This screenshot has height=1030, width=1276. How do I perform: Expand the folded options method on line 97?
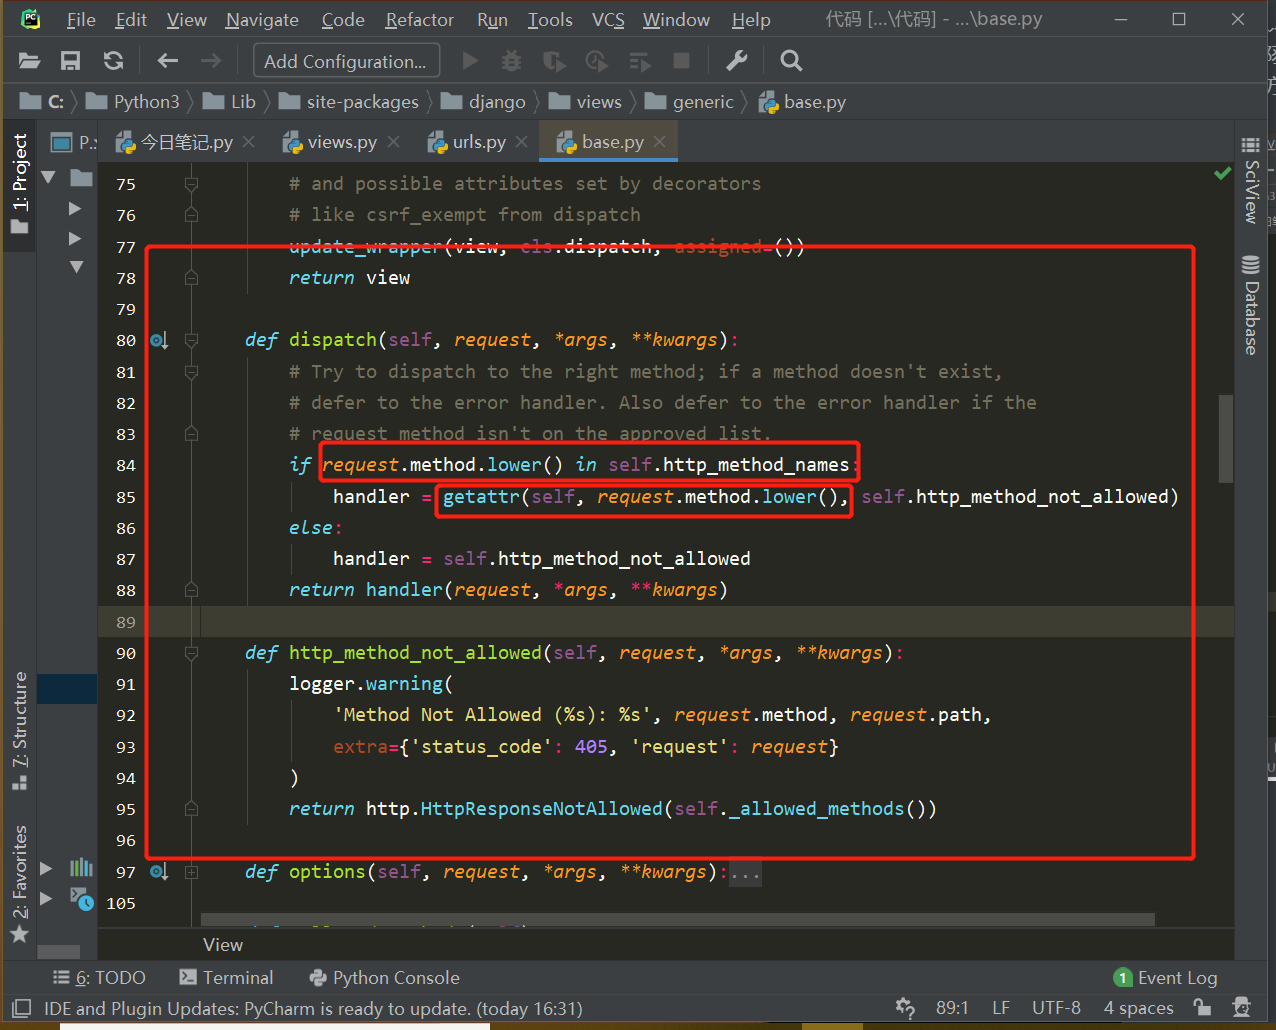[191, 872]
